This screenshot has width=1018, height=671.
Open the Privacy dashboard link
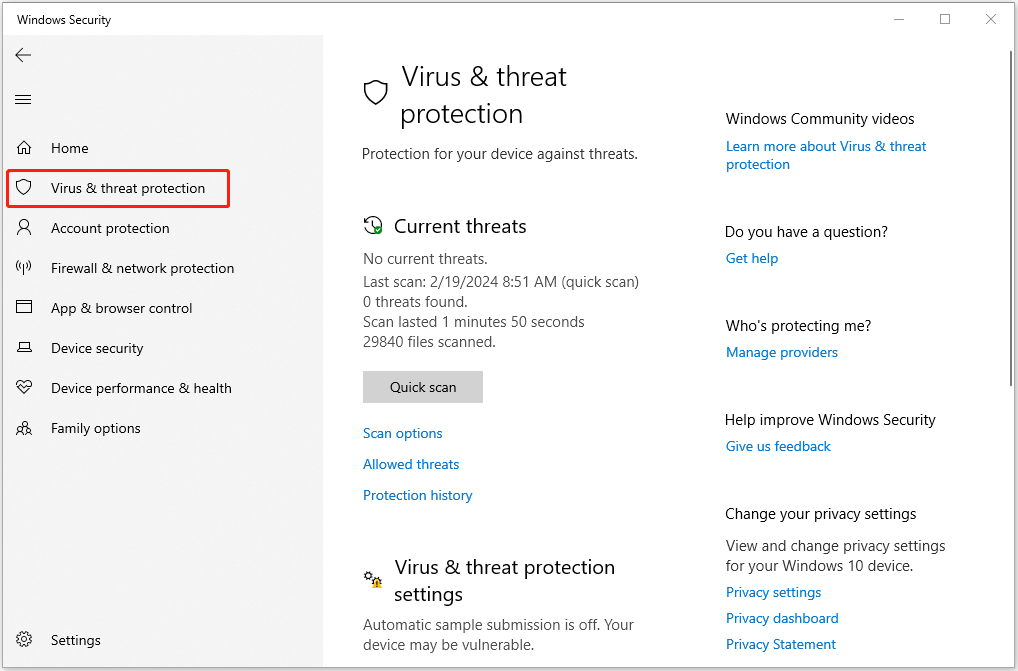(782, 618)
